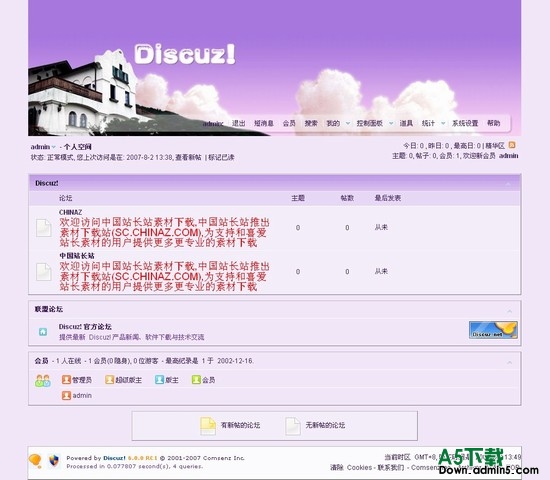Click the 查看新帖 link
Viewport: 550px width, 480px height.
189,157
